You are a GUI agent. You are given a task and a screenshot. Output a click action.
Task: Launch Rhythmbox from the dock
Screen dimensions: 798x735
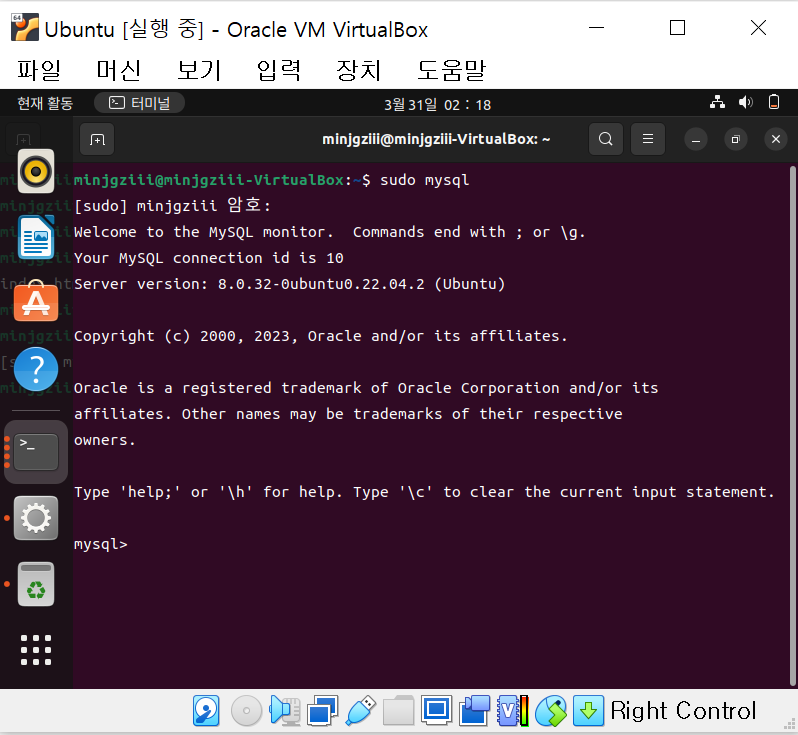coord(36,171)
